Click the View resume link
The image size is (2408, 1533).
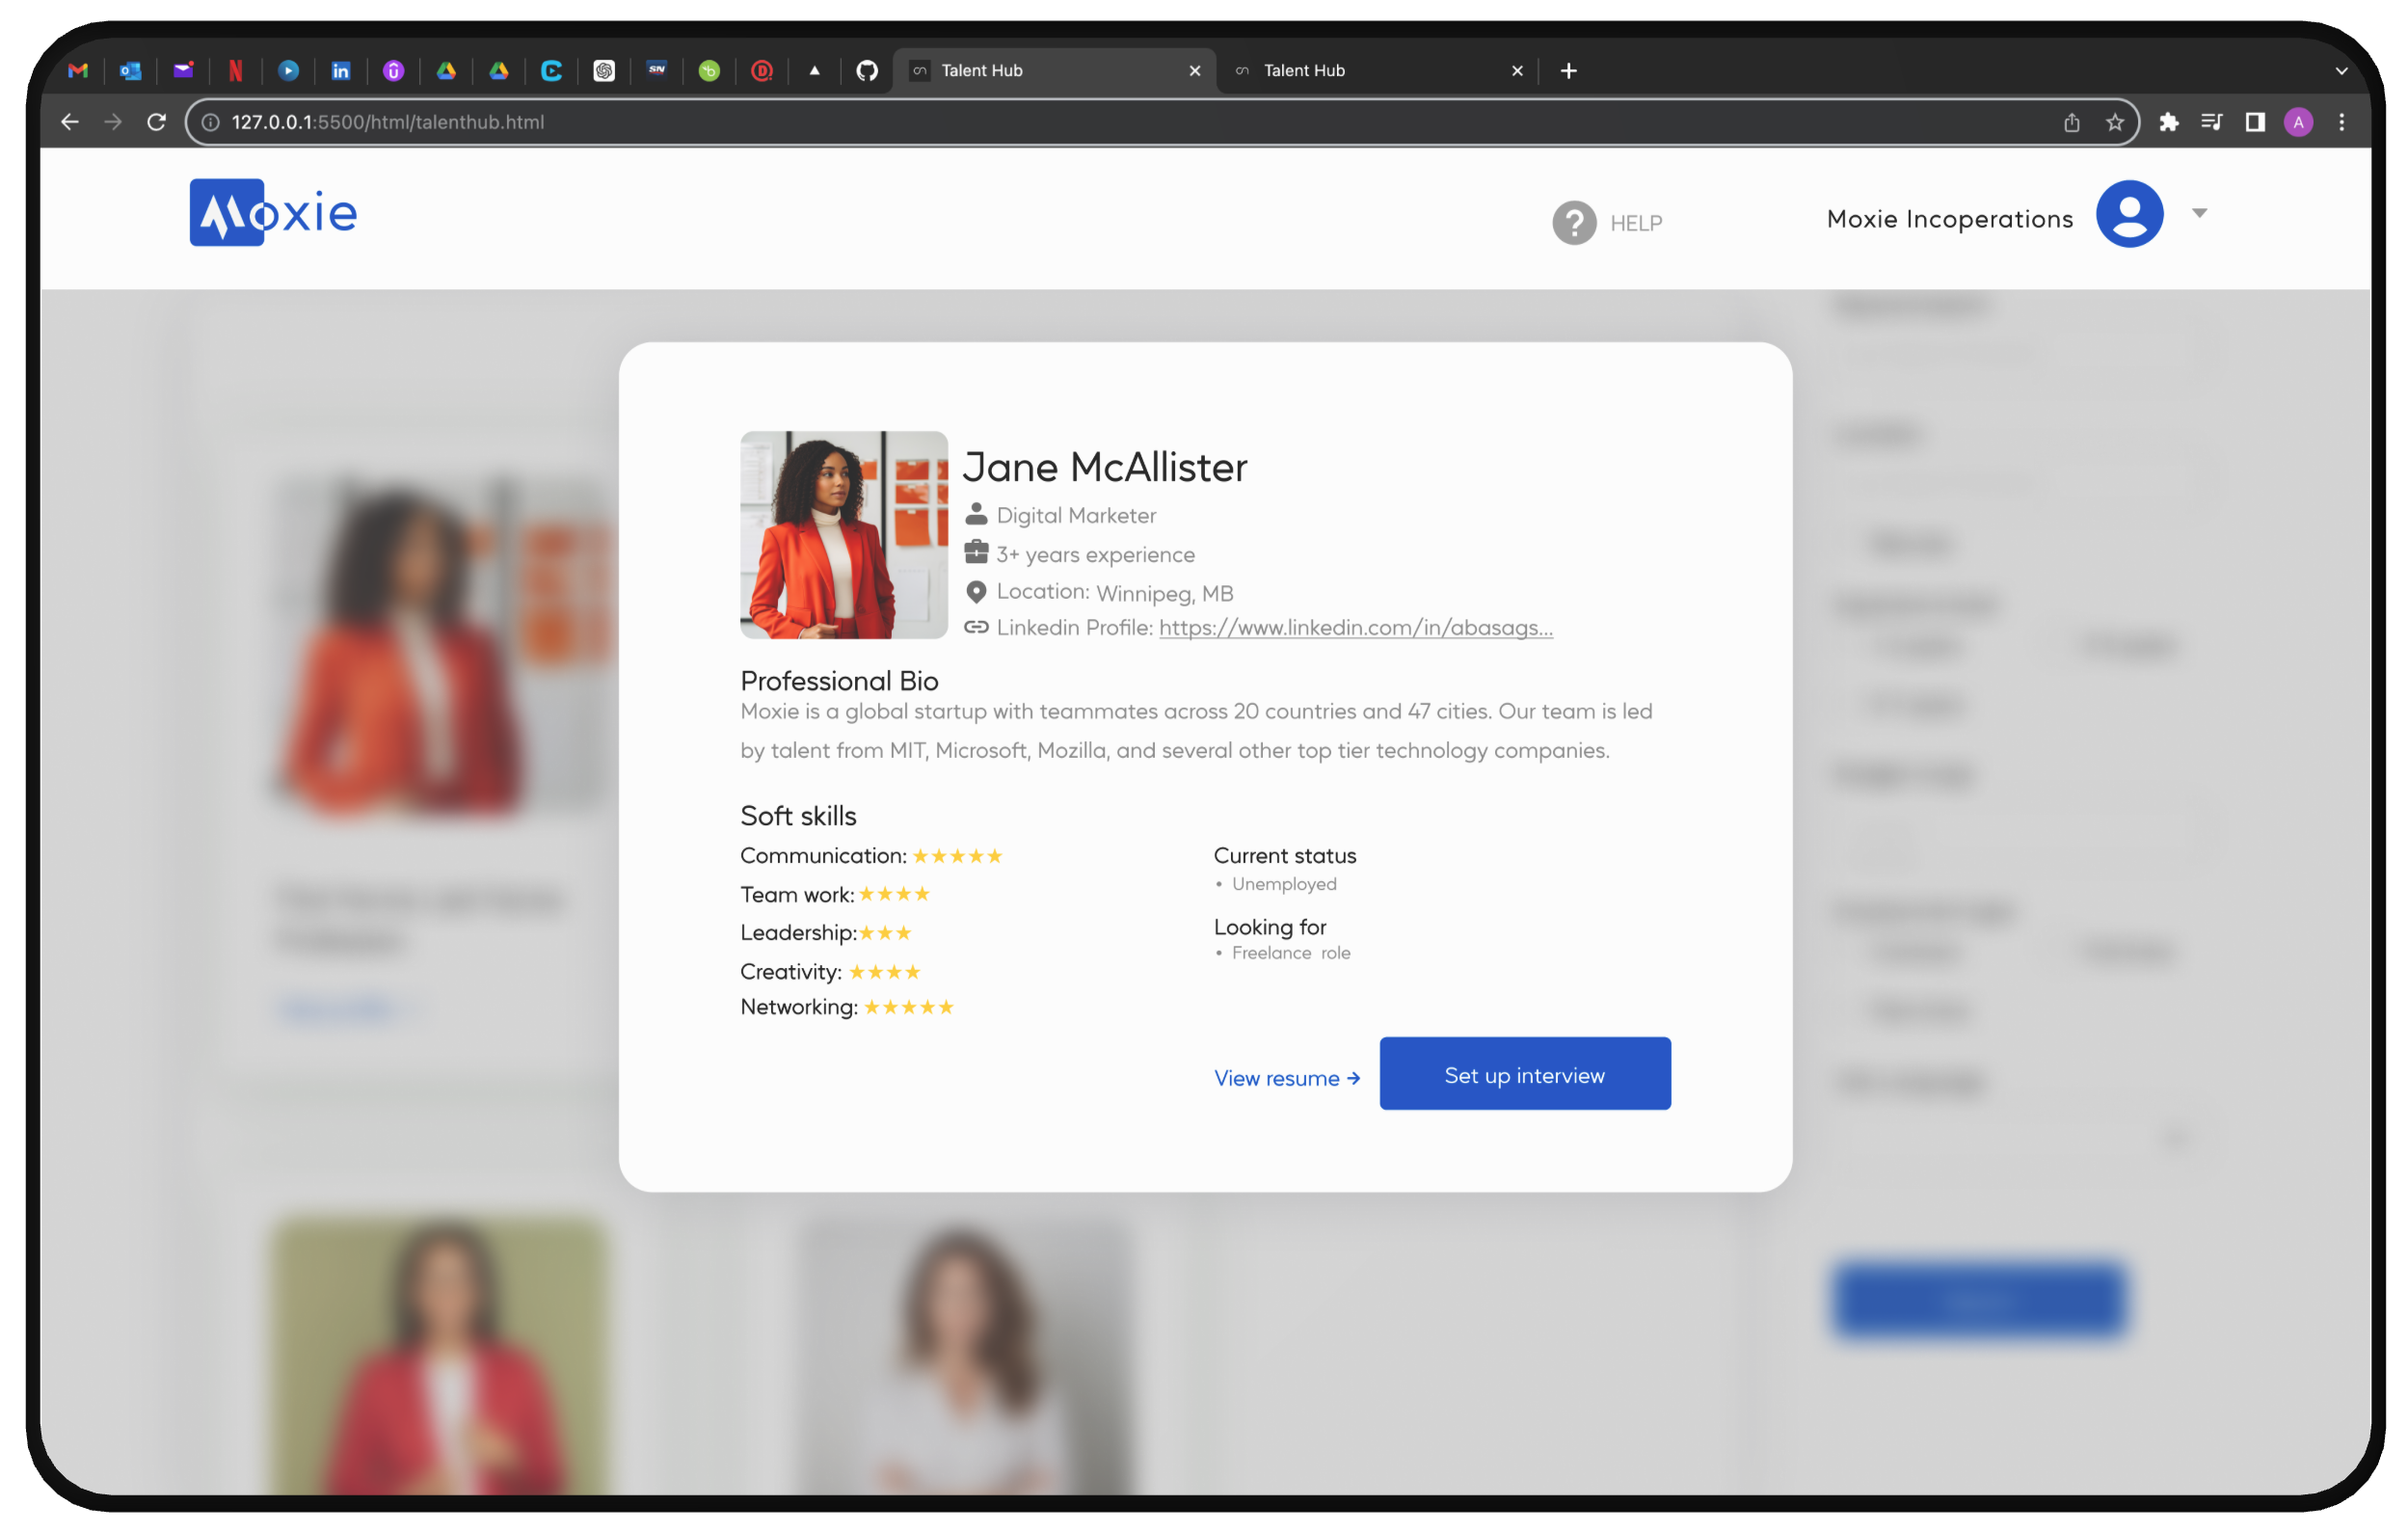pos(1286,1078)
